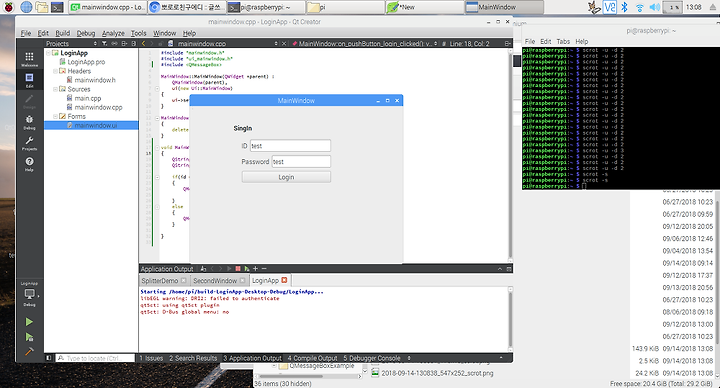
Task: Toggle the left sidebar visibility icon
Action: (x=49, y=358)
